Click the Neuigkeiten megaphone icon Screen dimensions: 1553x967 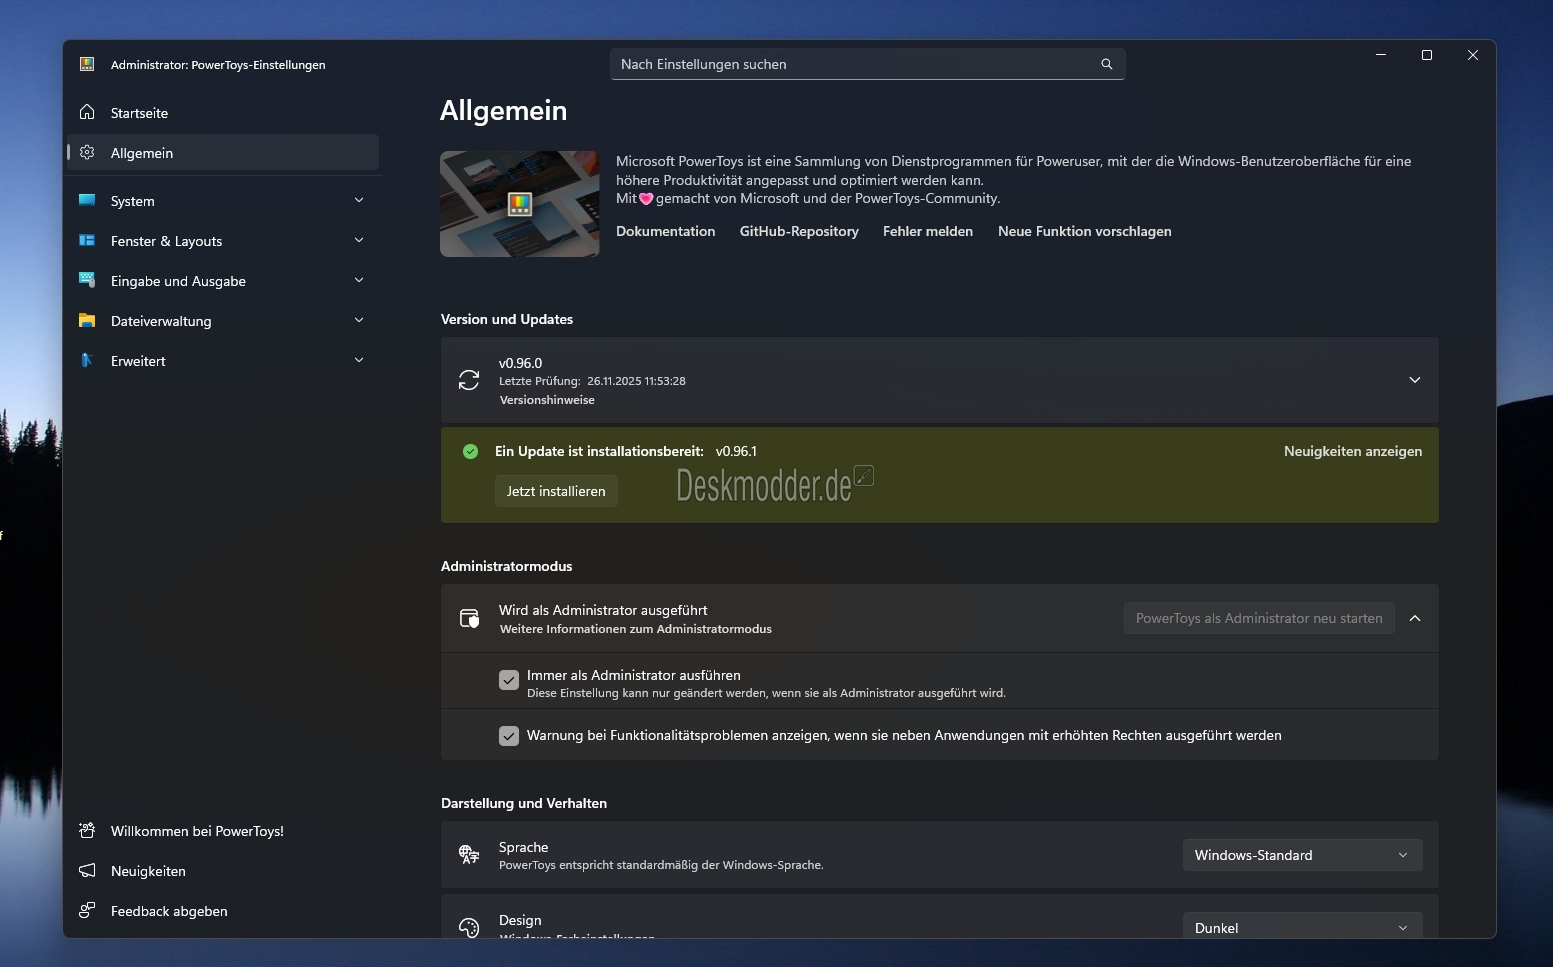pos(88,871)
